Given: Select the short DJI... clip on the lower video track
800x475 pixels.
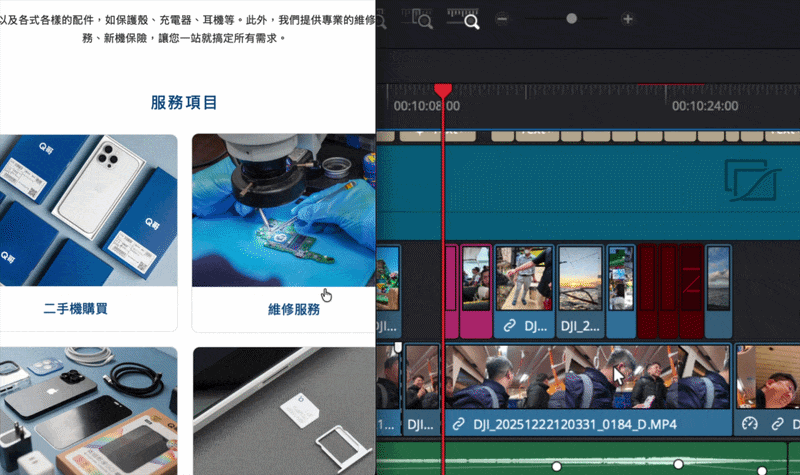Looking at the screenshot, I should point(422,390).
